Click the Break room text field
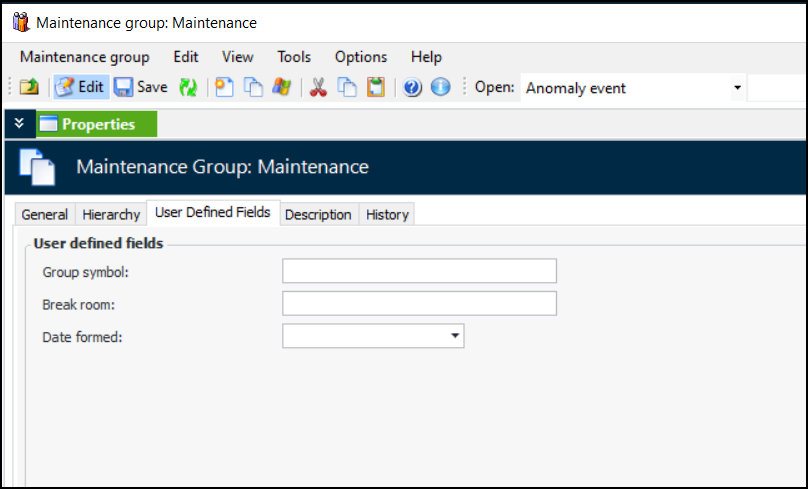 [419, 304]
